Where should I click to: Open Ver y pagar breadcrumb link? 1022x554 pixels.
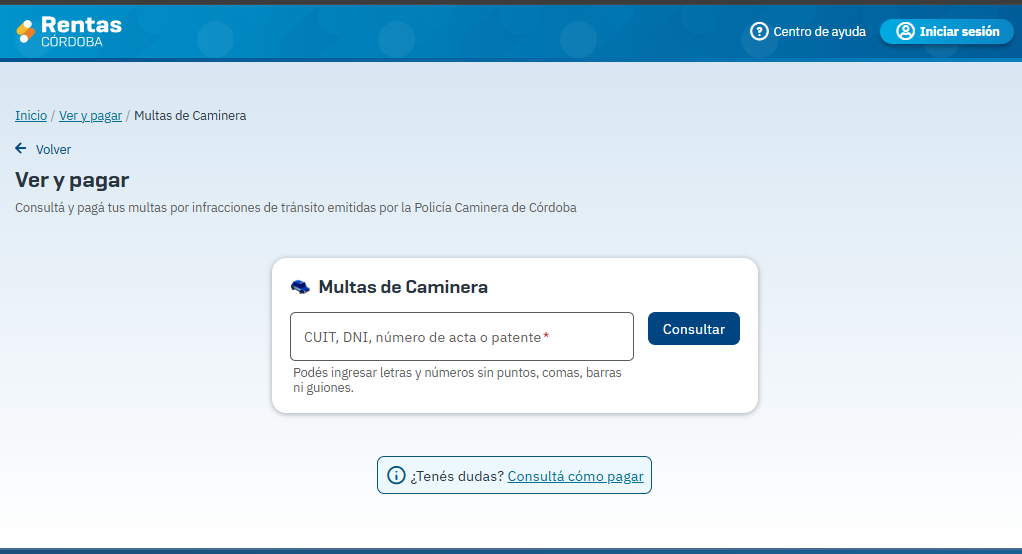(x=90, y=115)
